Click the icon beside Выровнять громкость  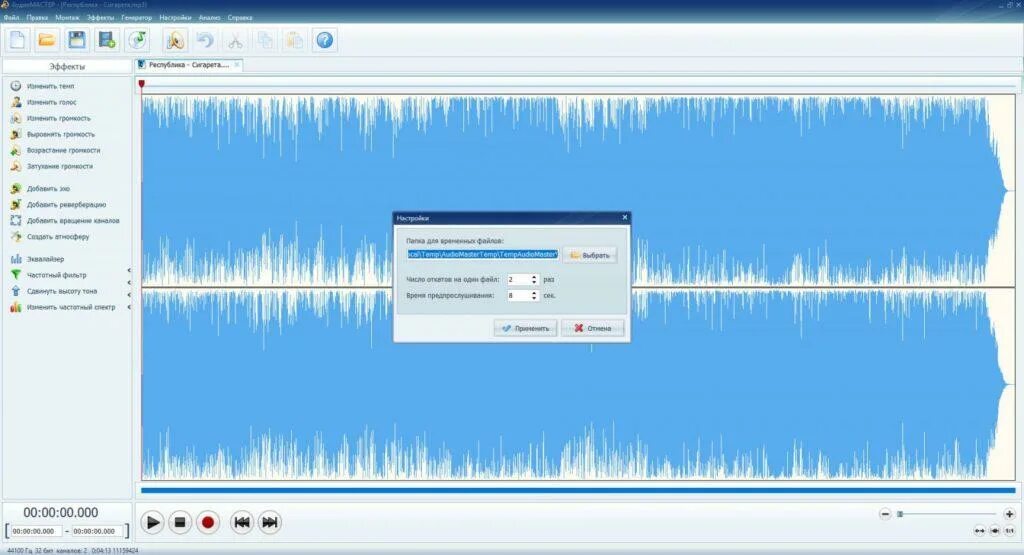16,134
